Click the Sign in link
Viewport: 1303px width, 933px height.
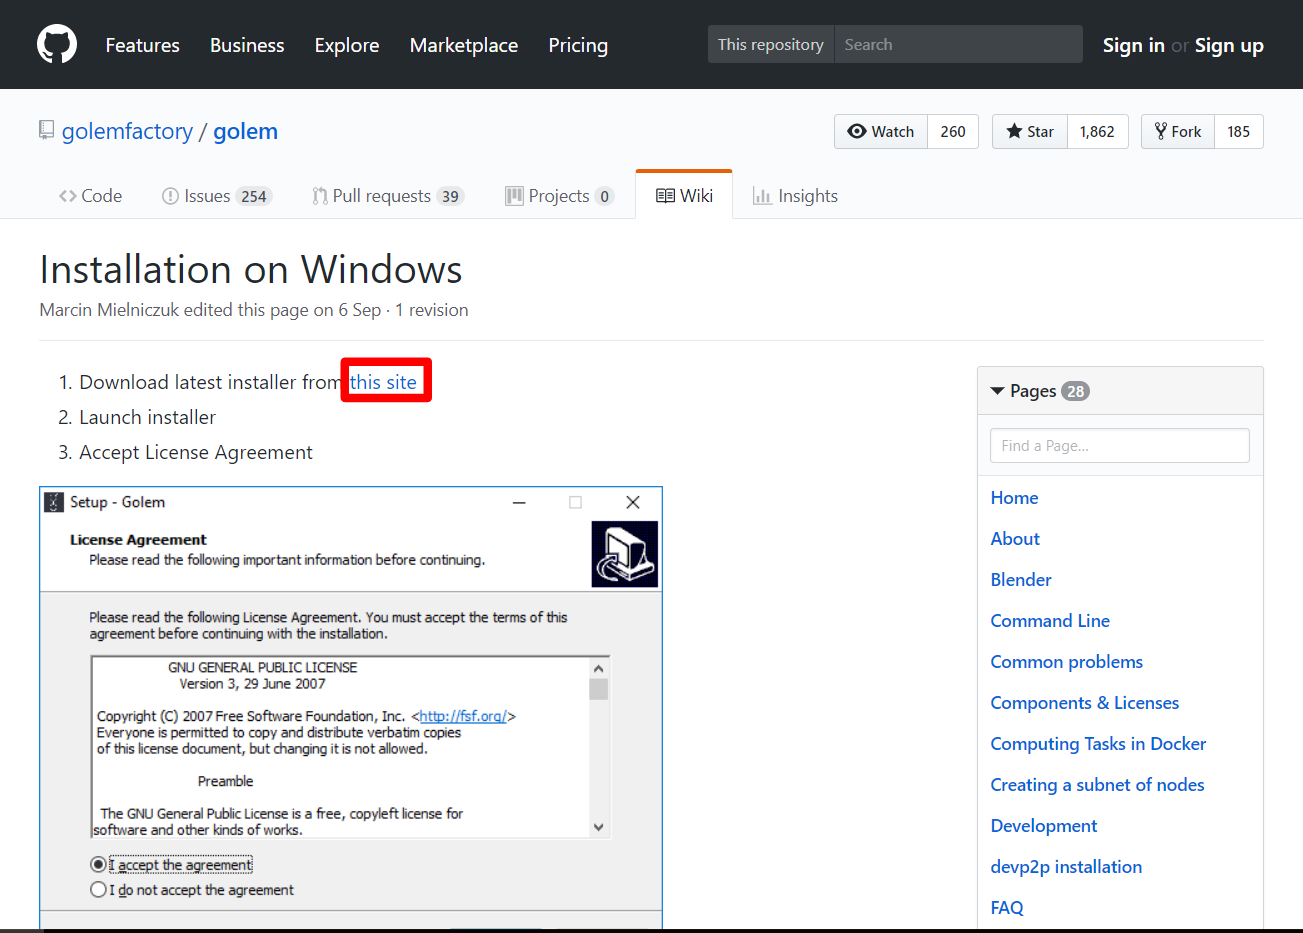(1133, 45)
